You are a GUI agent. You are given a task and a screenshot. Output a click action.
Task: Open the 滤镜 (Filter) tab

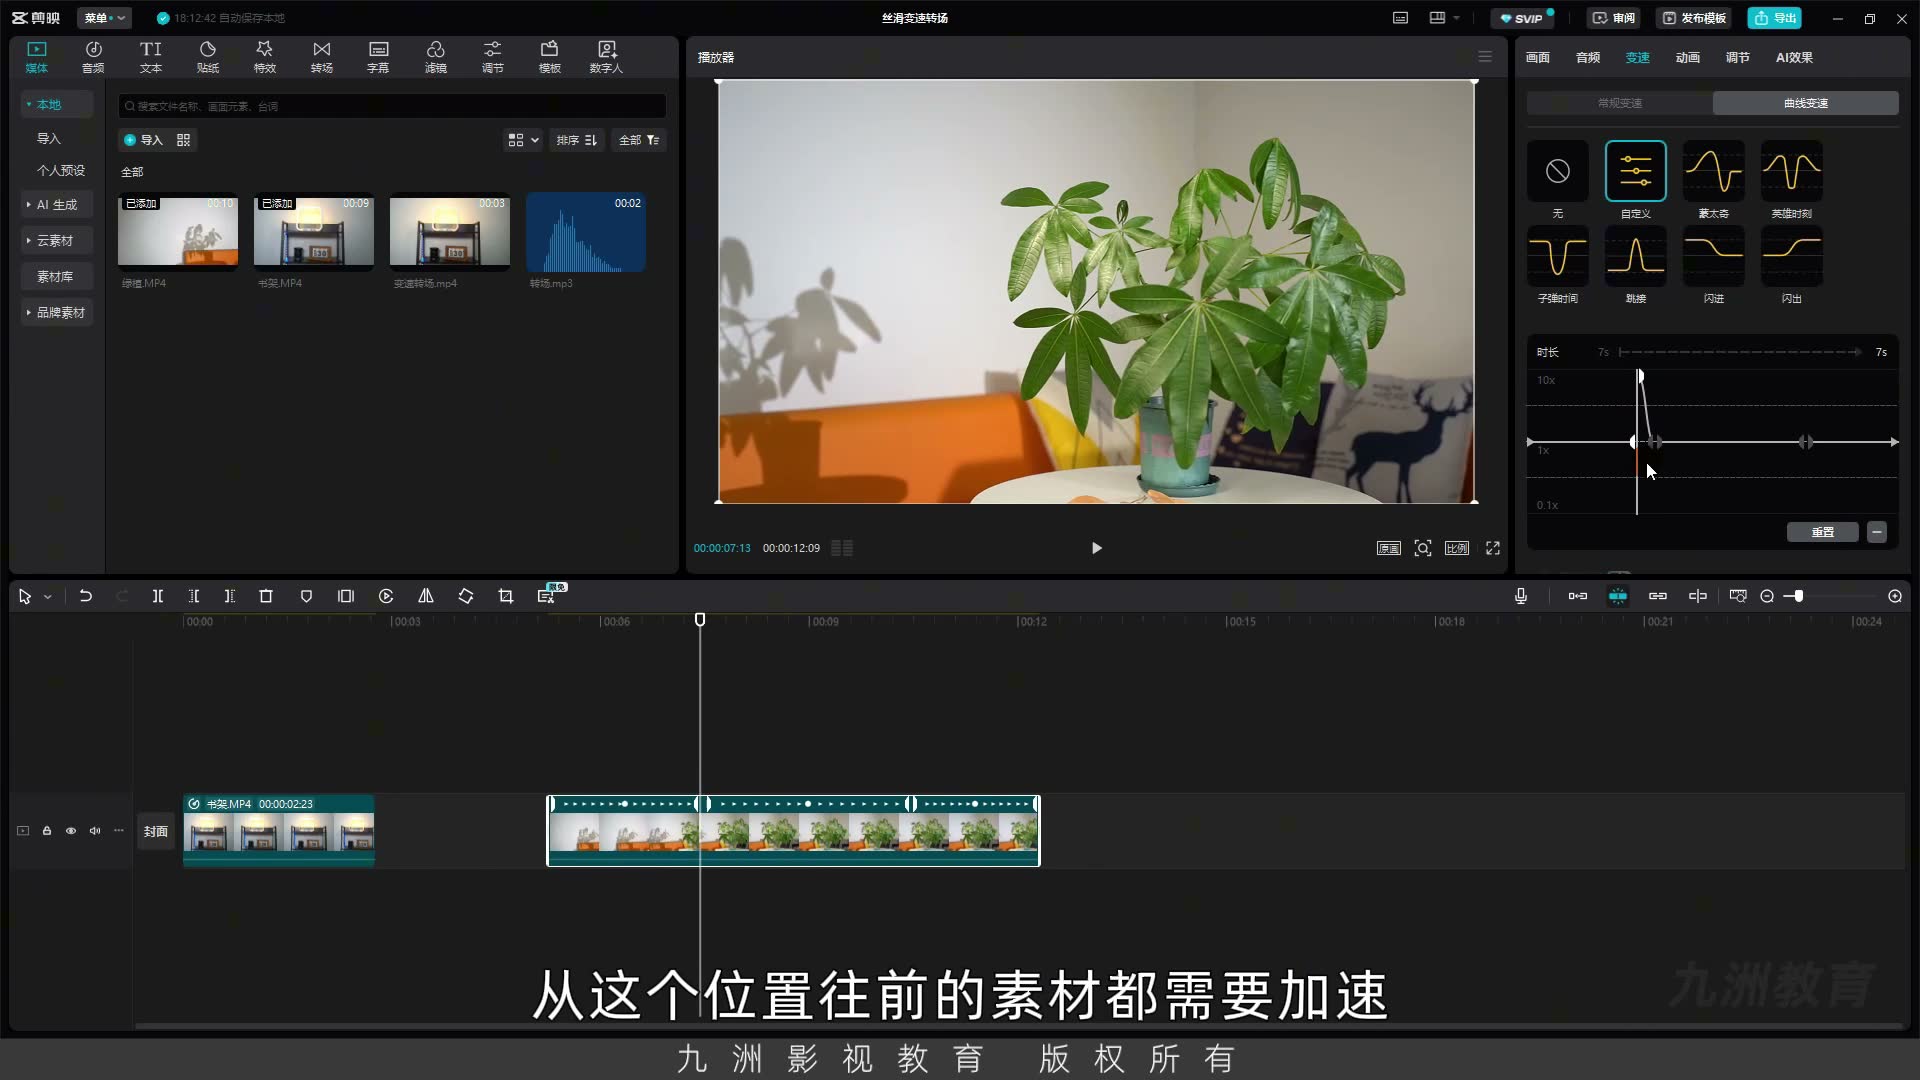(436, 57)
